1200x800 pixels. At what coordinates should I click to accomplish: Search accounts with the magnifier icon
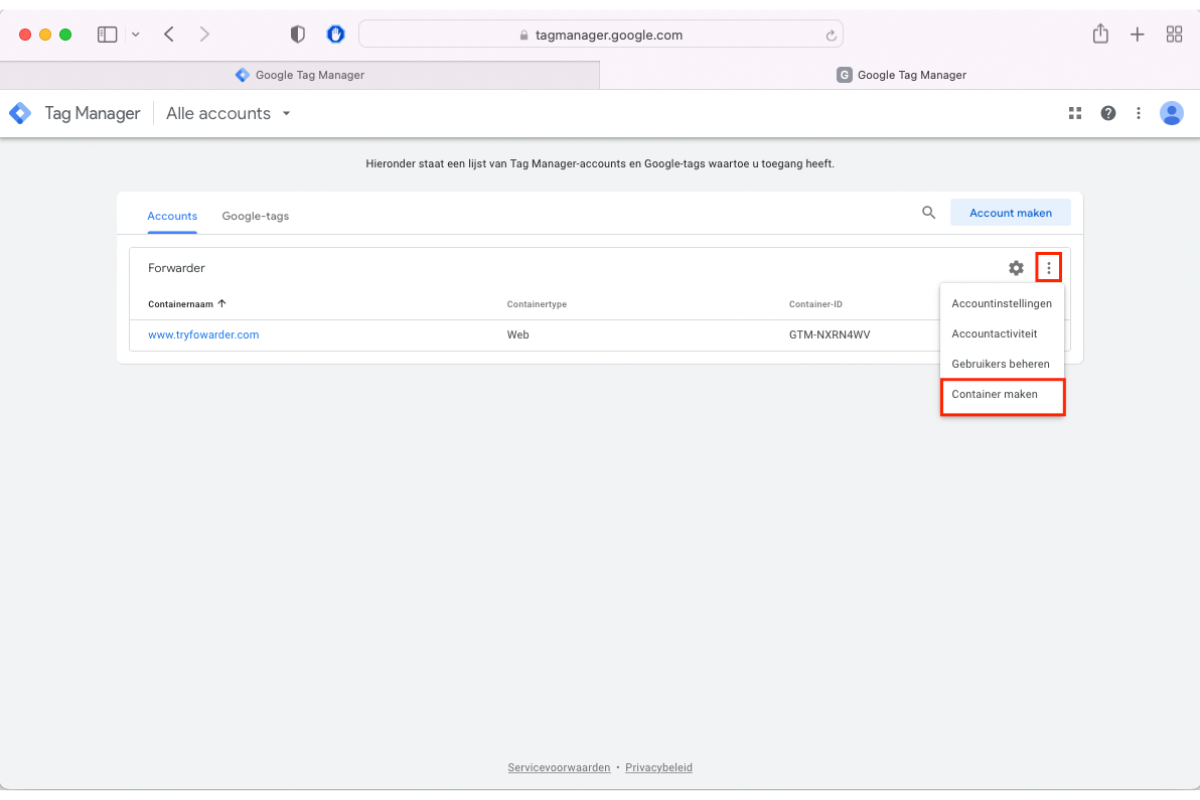coord(929,212)
